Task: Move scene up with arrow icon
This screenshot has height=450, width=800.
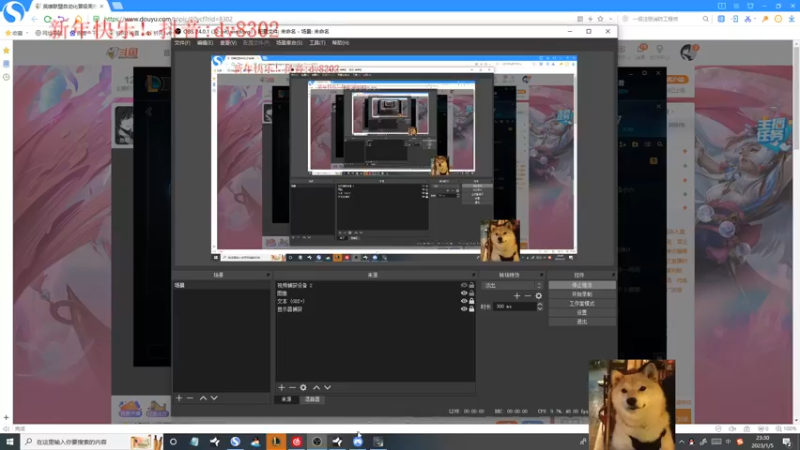Action: coord(203,397)
